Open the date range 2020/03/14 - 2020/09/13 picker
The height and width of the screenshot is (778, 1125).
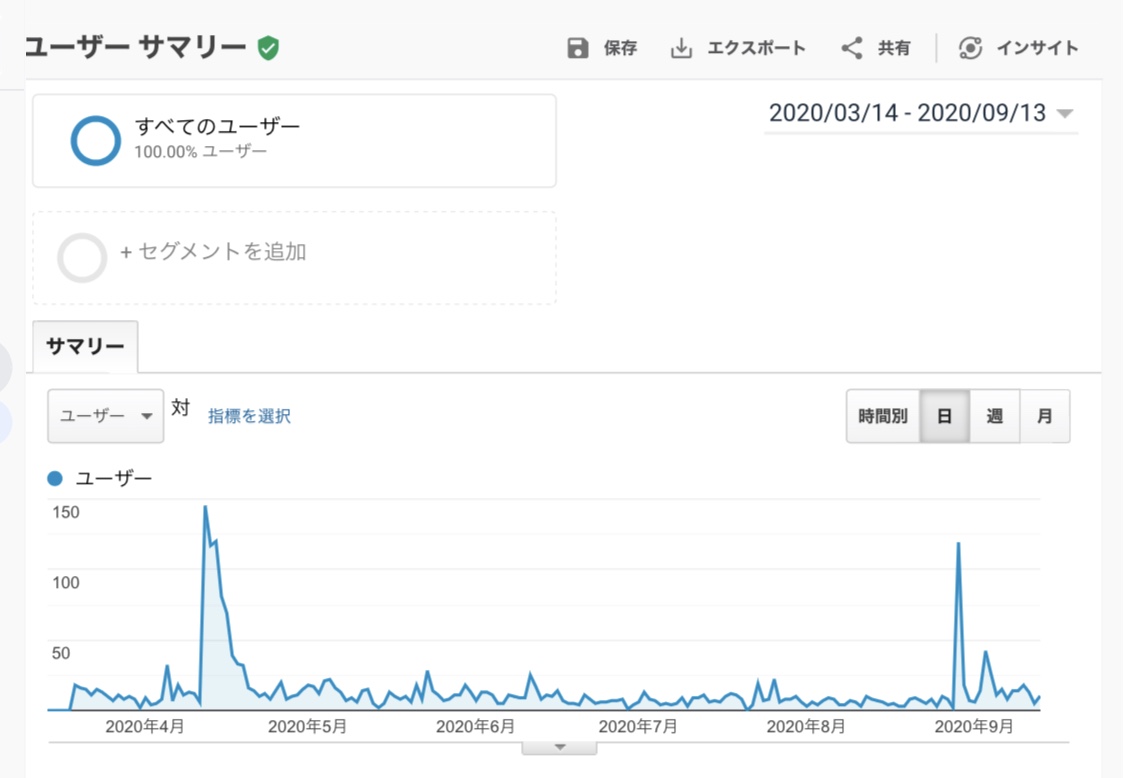point(921,113)
